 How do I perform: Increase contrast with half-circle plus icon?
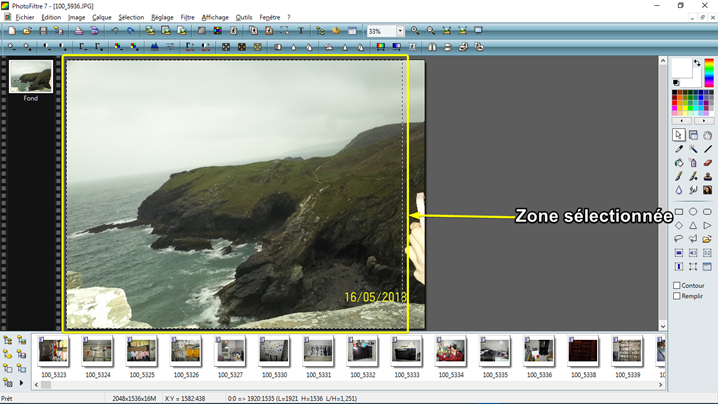click(63, 47)
